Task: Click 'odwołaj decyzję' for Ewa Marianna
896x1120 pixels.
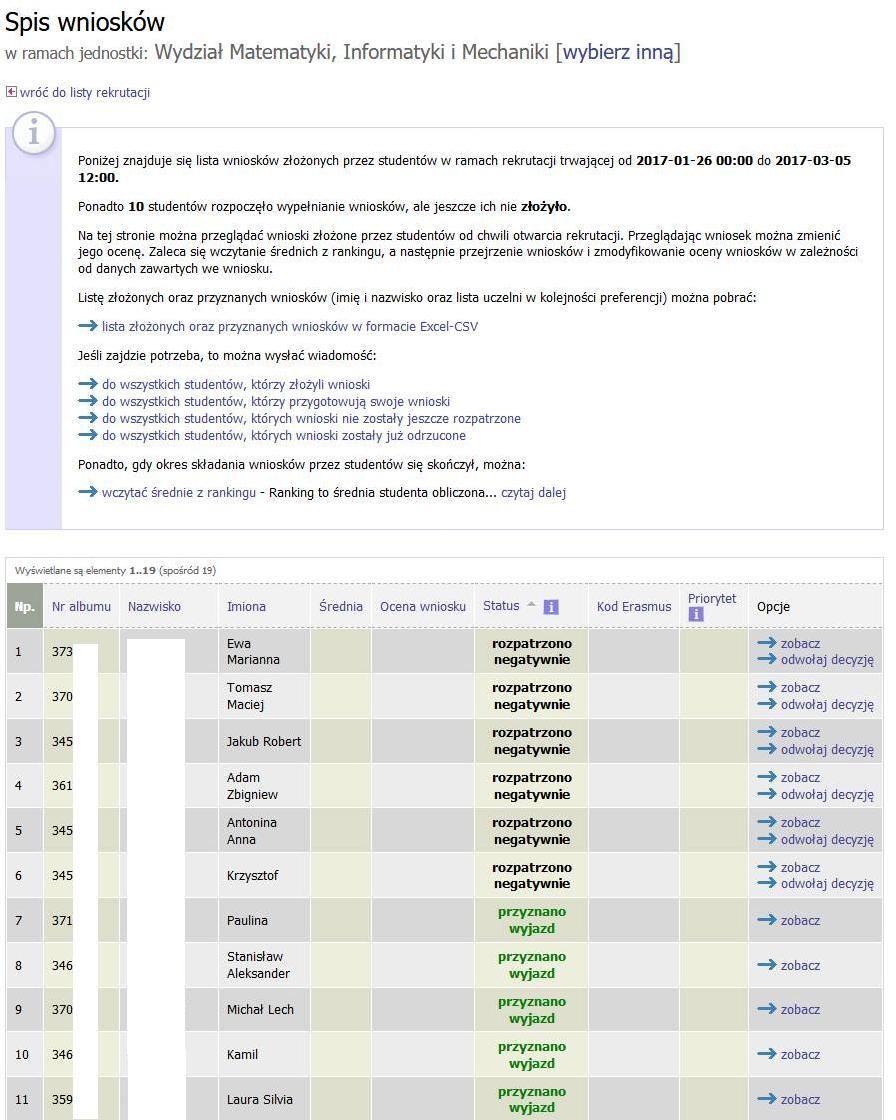Action: [827, 660]
